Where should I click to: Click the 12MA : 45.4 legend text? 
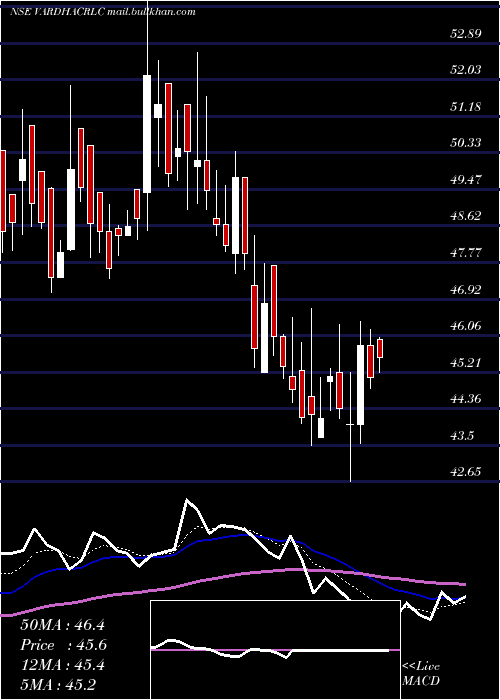[x=62, y=665]
